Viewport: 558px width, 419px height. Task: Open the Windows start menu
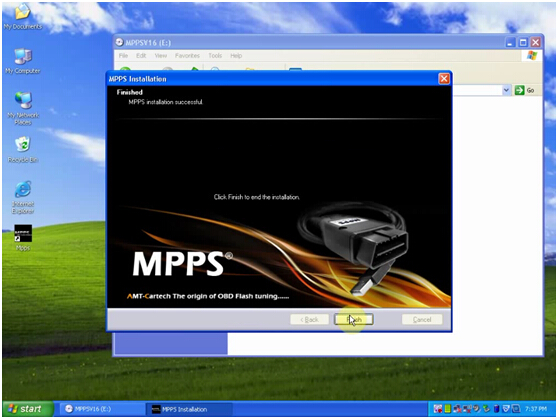click(x=28, y=409)
